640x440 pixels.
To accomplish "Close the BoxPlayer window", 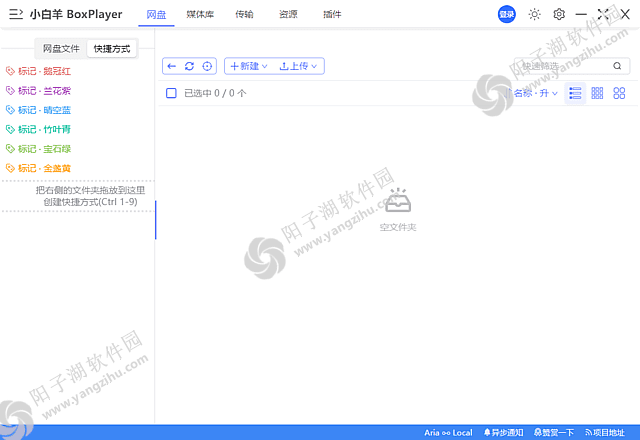I will (x=625, y=14).
